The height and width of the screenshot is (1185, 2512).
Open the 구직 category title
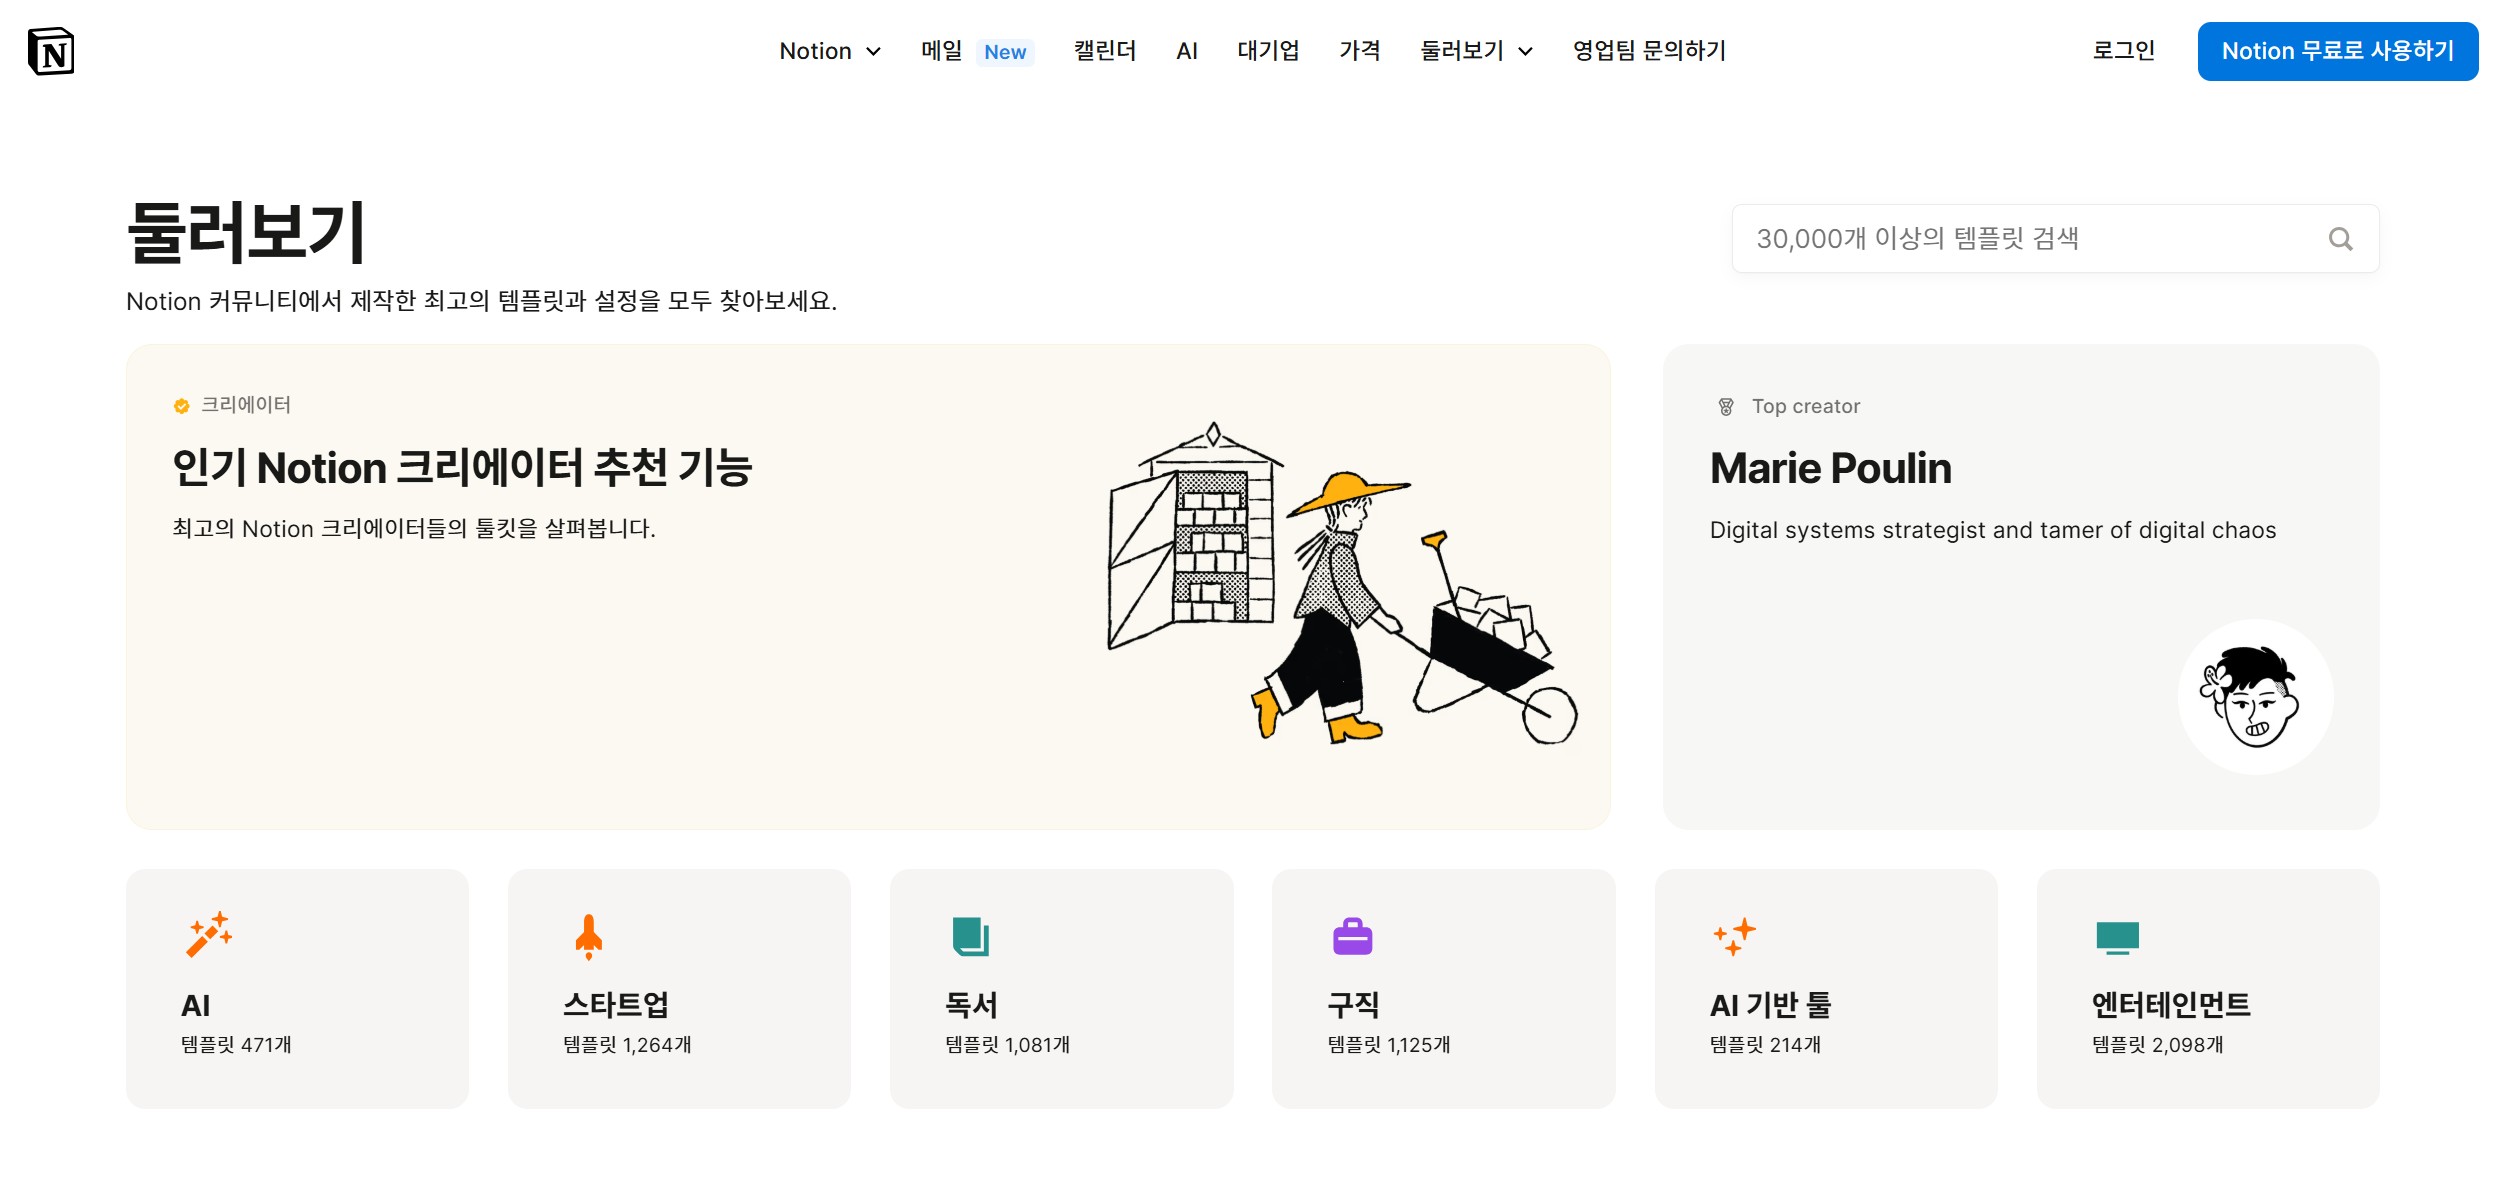(x=1353, y=1005)
